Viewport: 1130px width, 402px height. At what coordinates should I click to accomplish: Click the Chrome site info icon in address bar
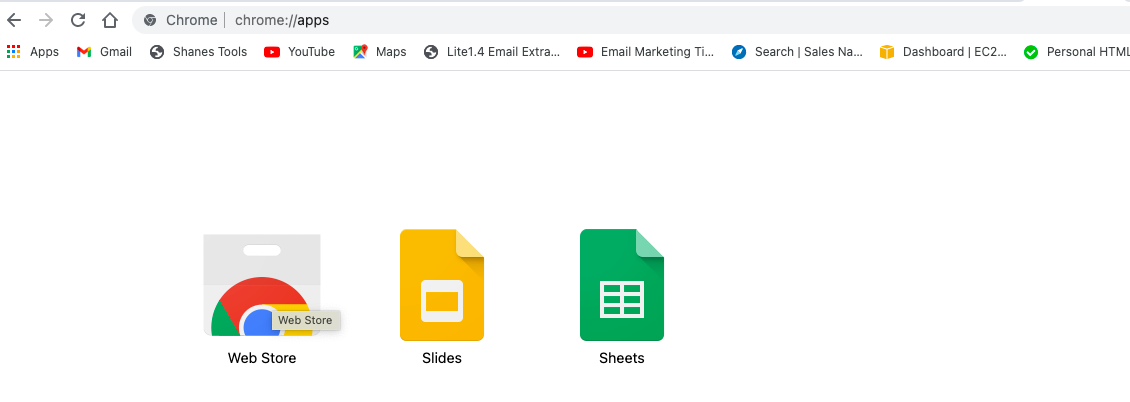click(150, 20)
